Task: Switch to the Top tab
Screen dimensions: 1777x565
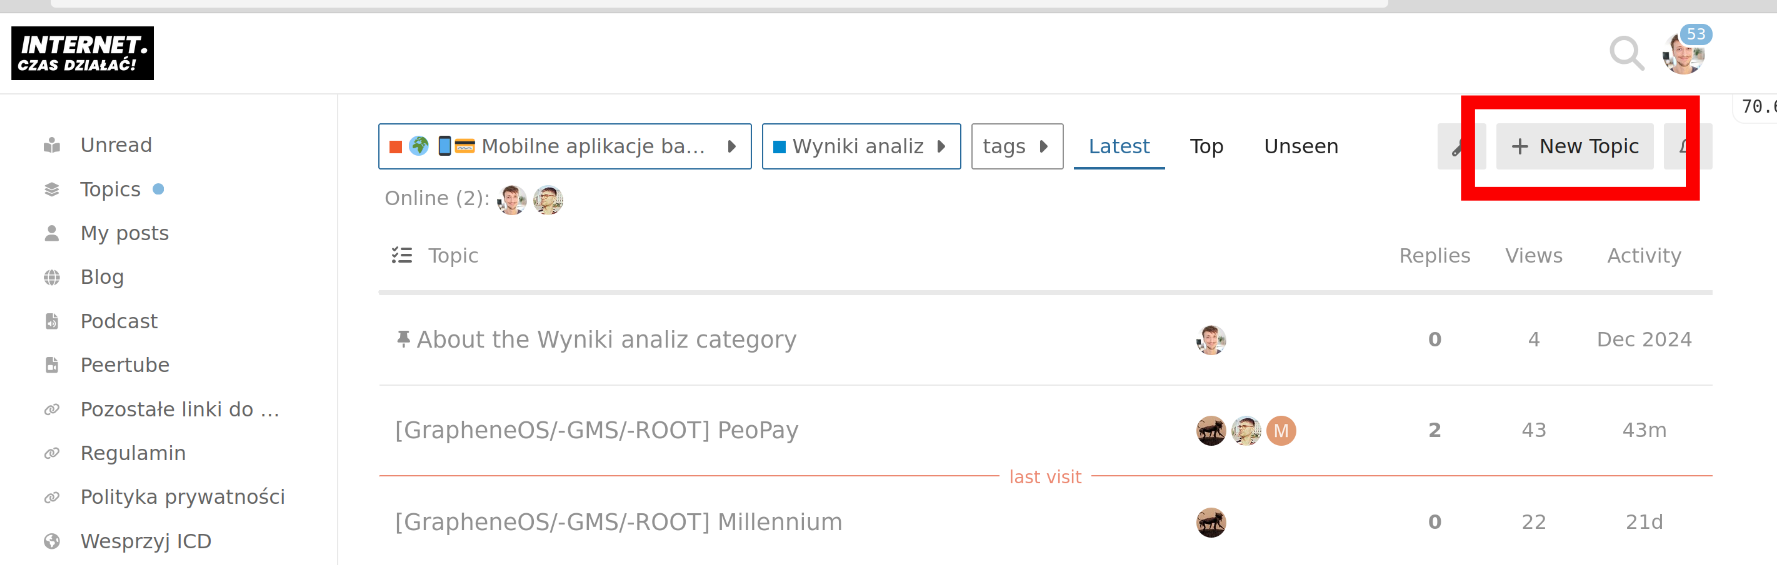Action: click(1206, 147)
